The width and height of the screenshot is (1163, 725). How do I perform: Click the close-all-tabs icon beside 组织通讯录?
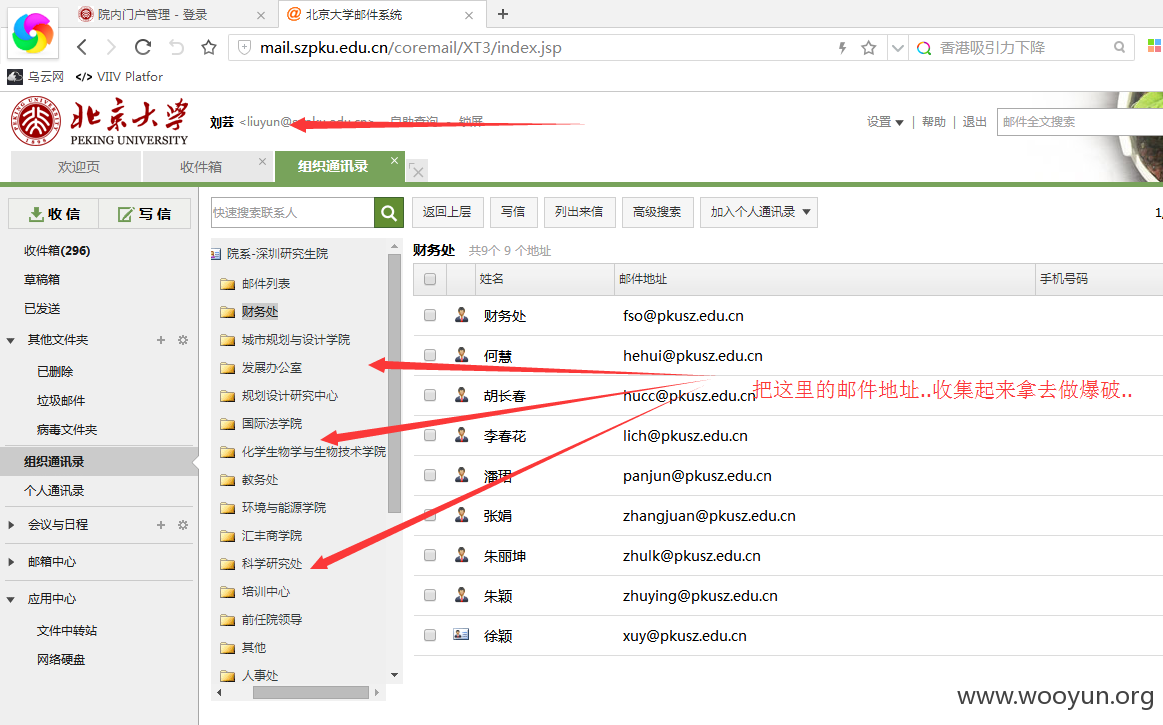[418, 171]
